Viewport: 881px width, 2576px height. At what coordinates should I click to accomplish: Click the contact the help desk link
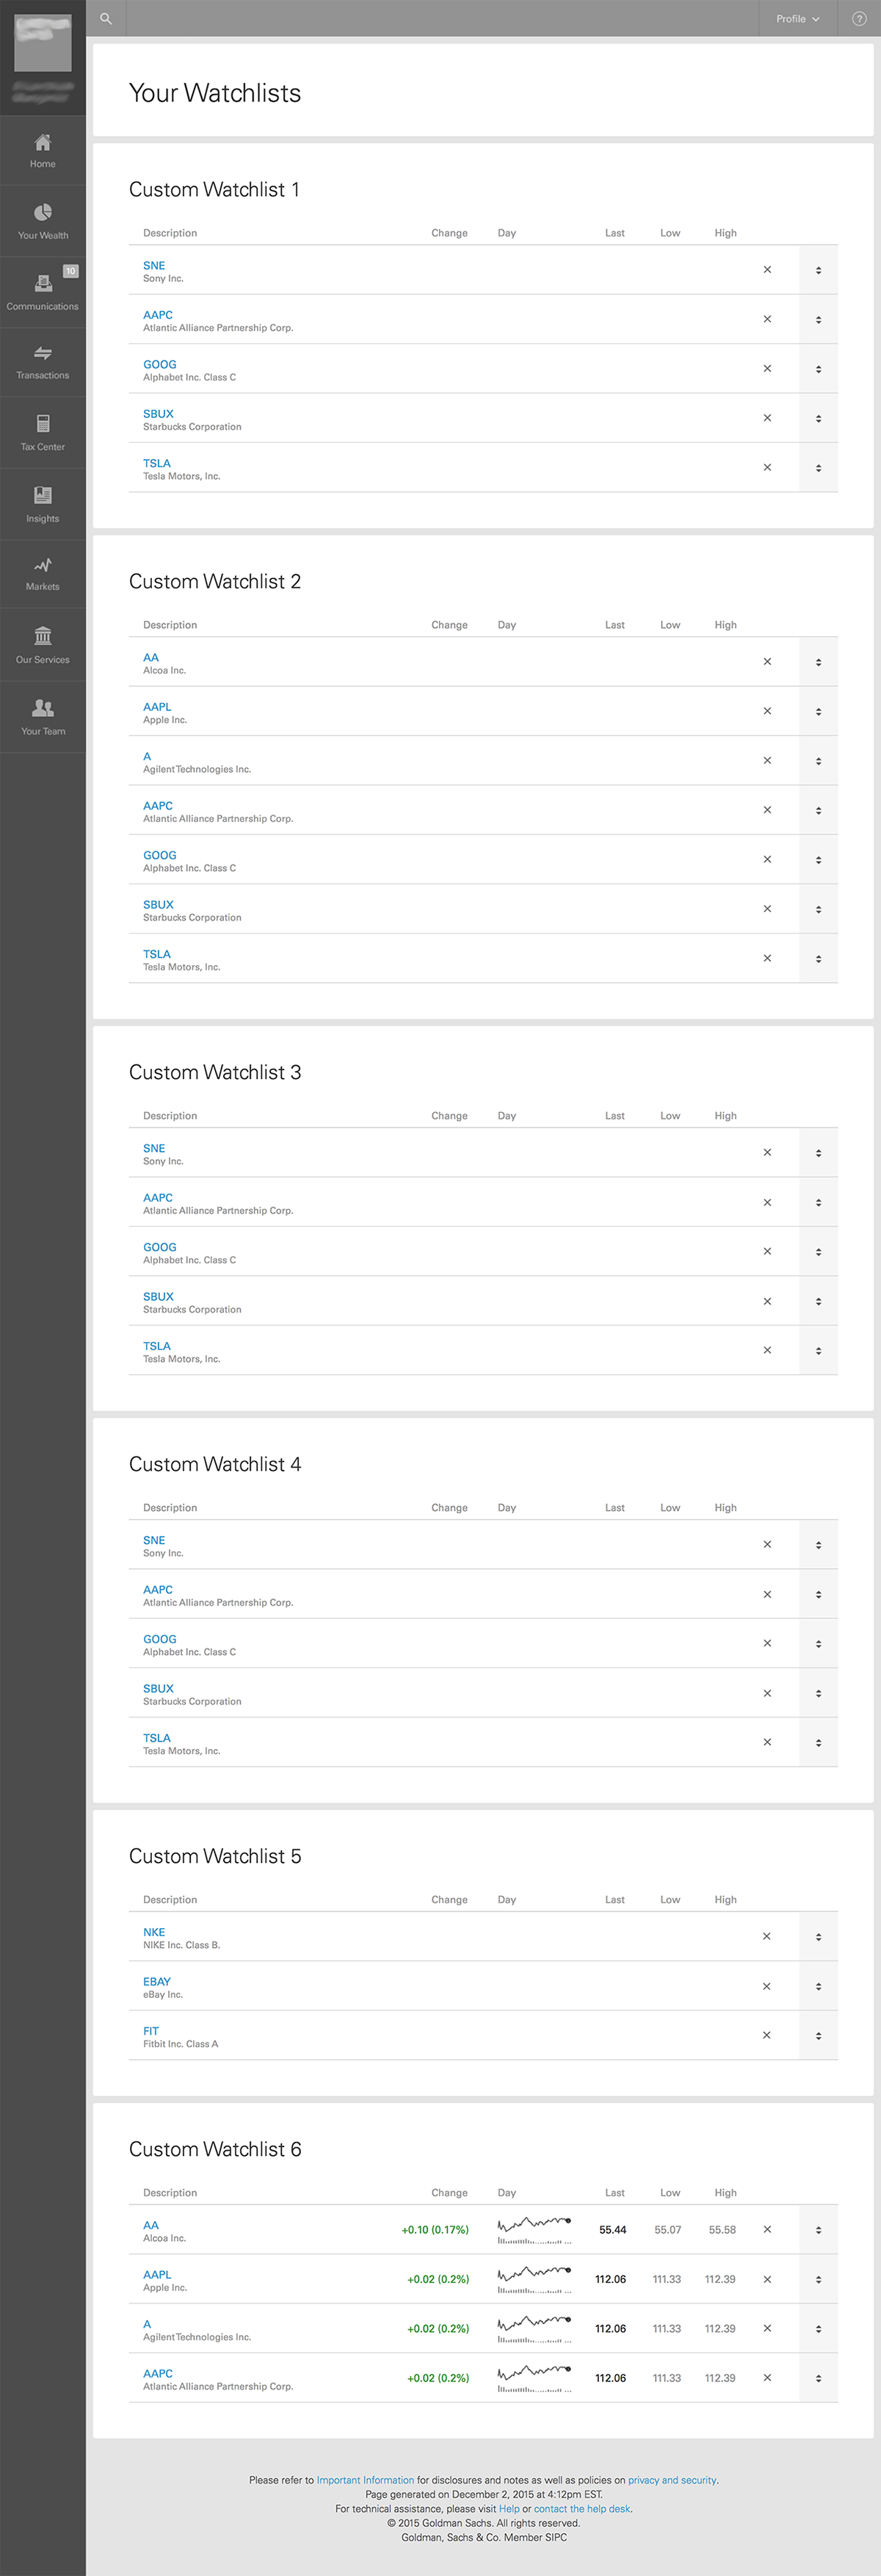click(582, 2508)
